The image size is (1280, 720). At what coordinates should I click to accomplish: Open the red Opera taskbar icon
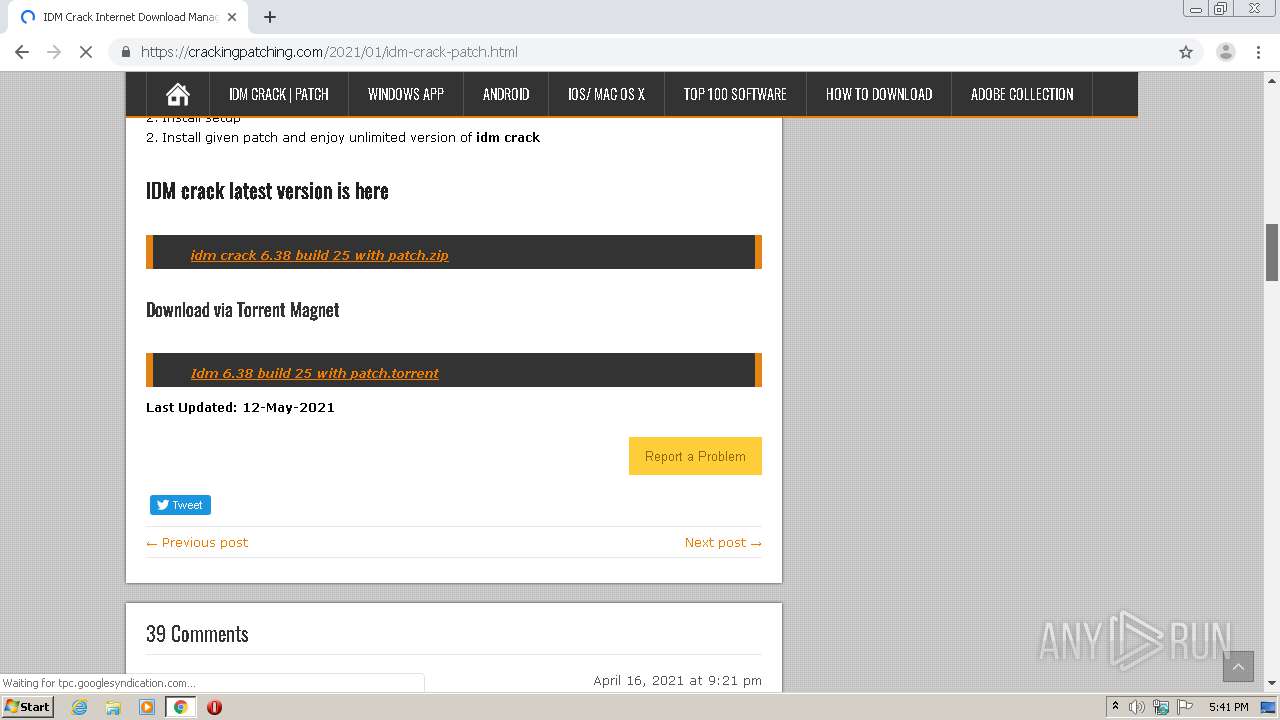pos(214,707)
